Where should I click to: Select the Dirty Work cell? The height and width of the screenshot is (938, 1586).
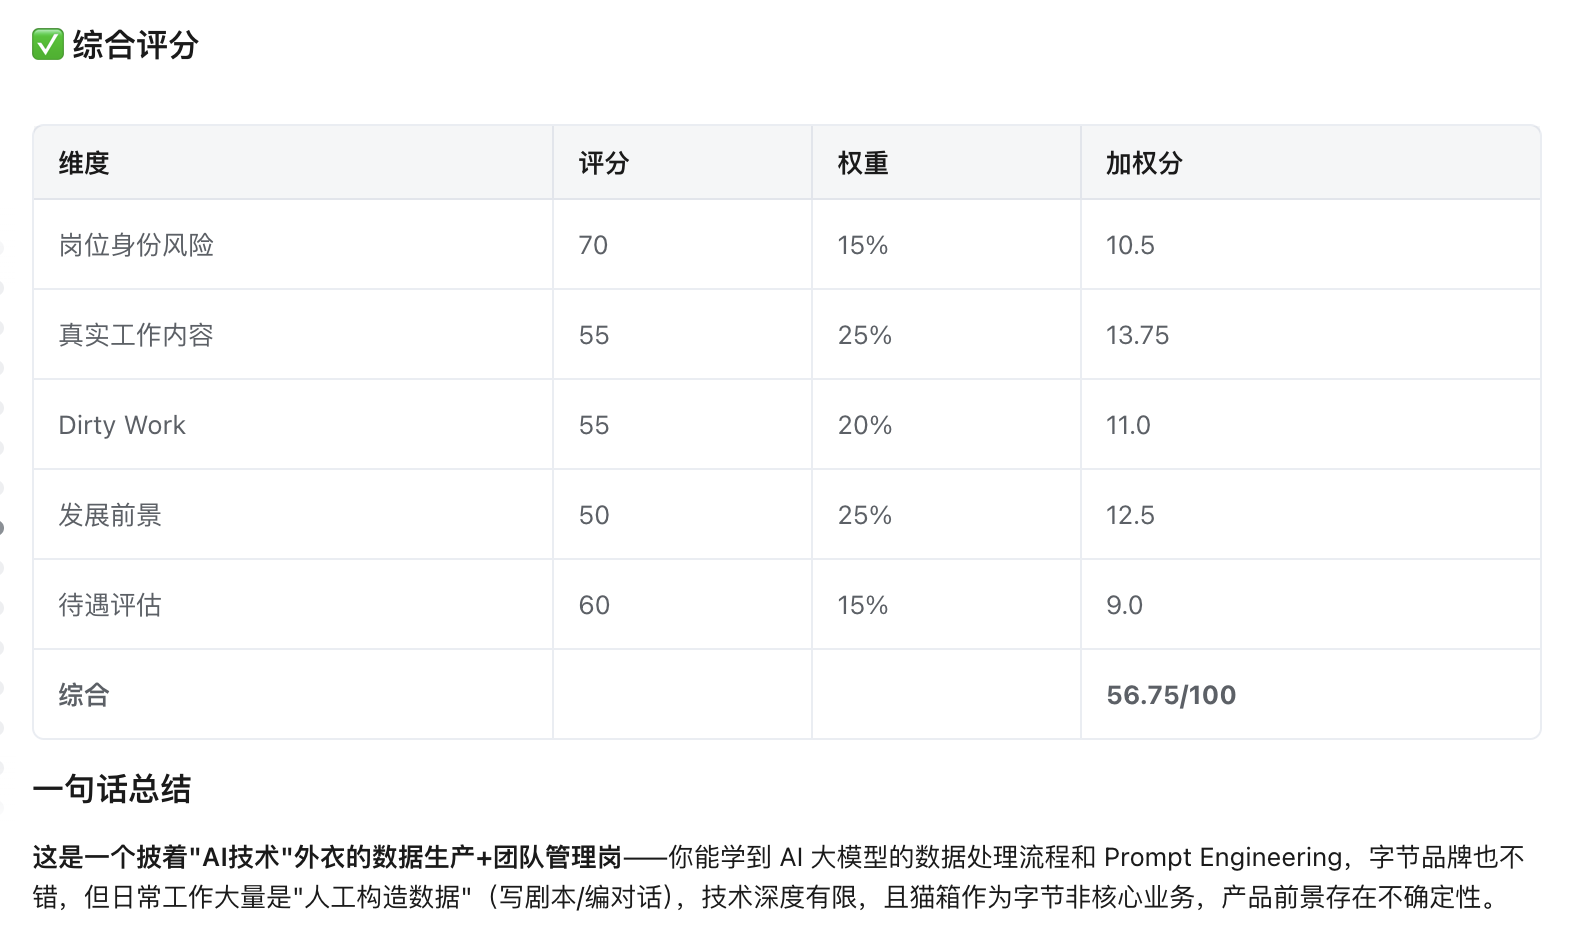[x=122, y=425]
